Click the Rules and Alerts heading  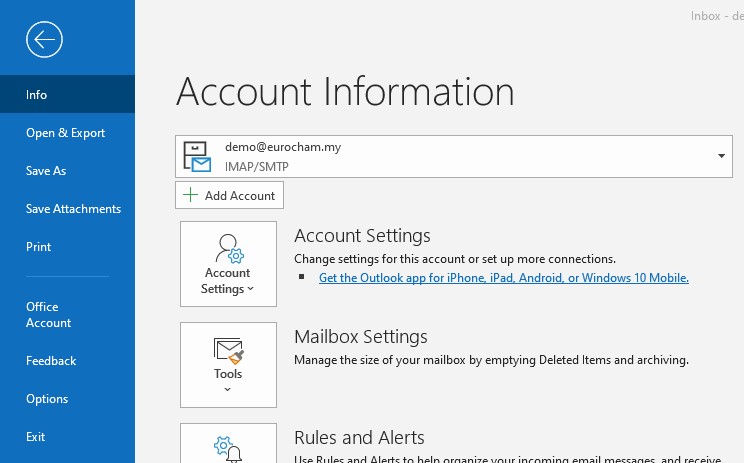[359, 438]
